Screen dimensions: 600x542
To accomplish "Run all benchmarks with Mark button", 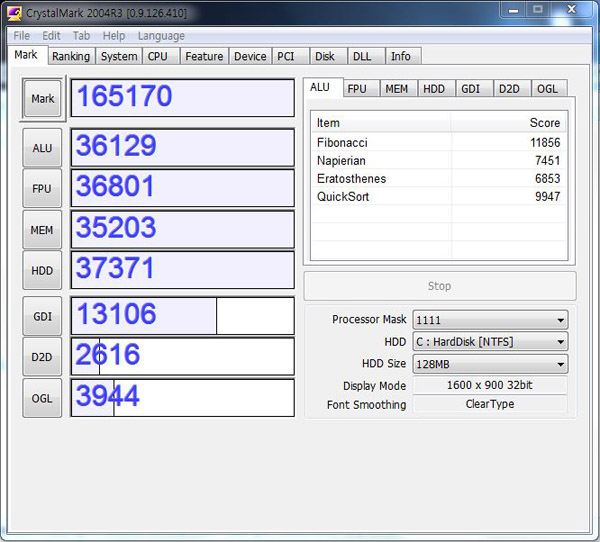I will point(42,99).
